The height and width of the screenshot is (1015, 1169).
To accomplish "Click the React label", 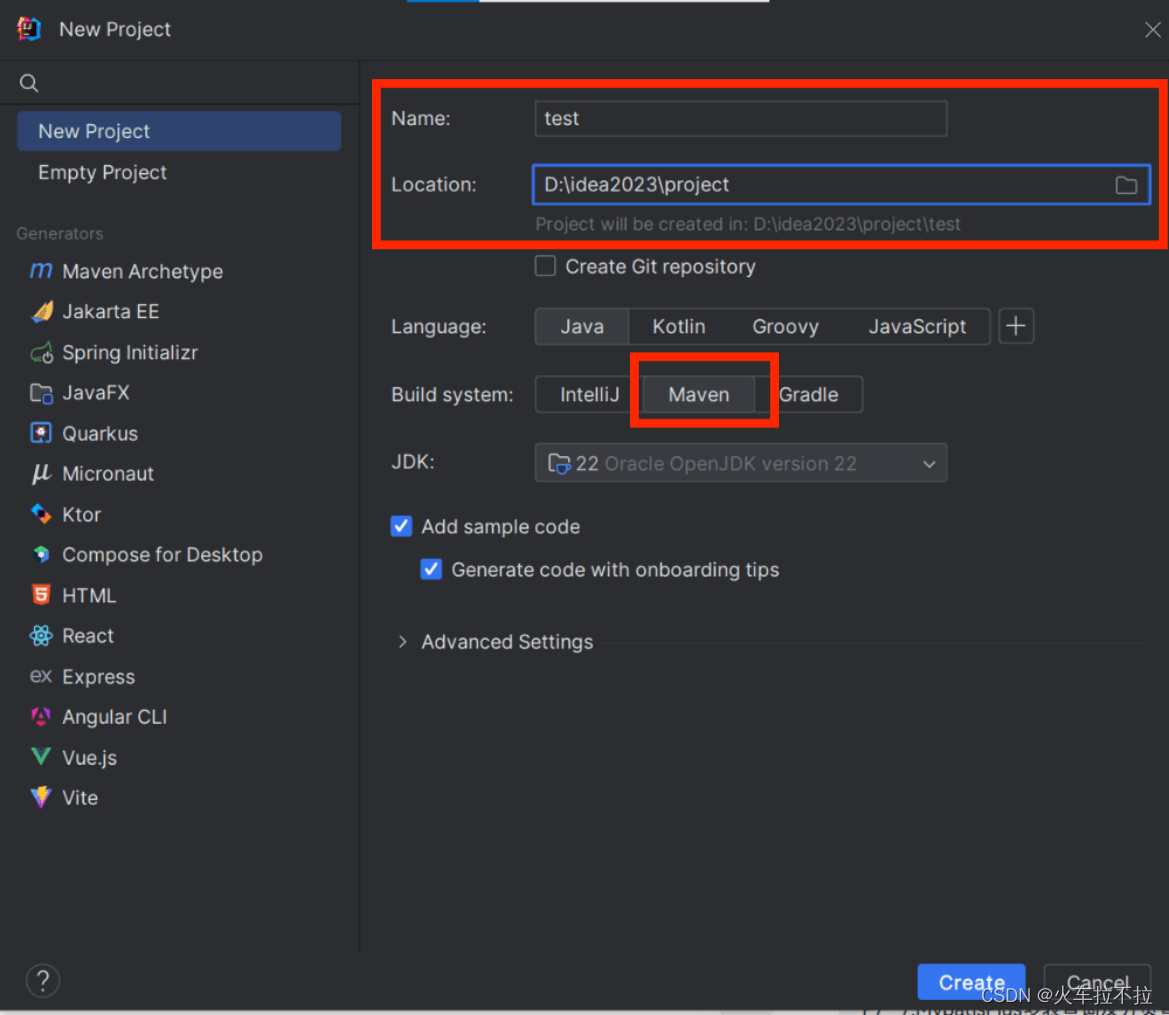I will [88, 635].
